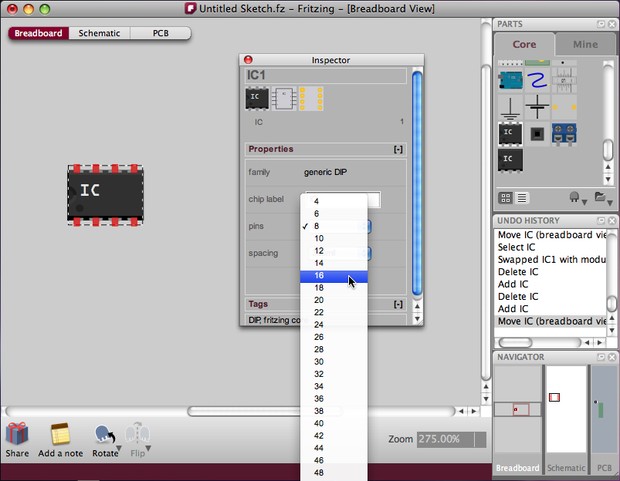Screen dimensions: 620x481
Task: Click the Inspector vertical scrollbar
Action: click(417, 183)
